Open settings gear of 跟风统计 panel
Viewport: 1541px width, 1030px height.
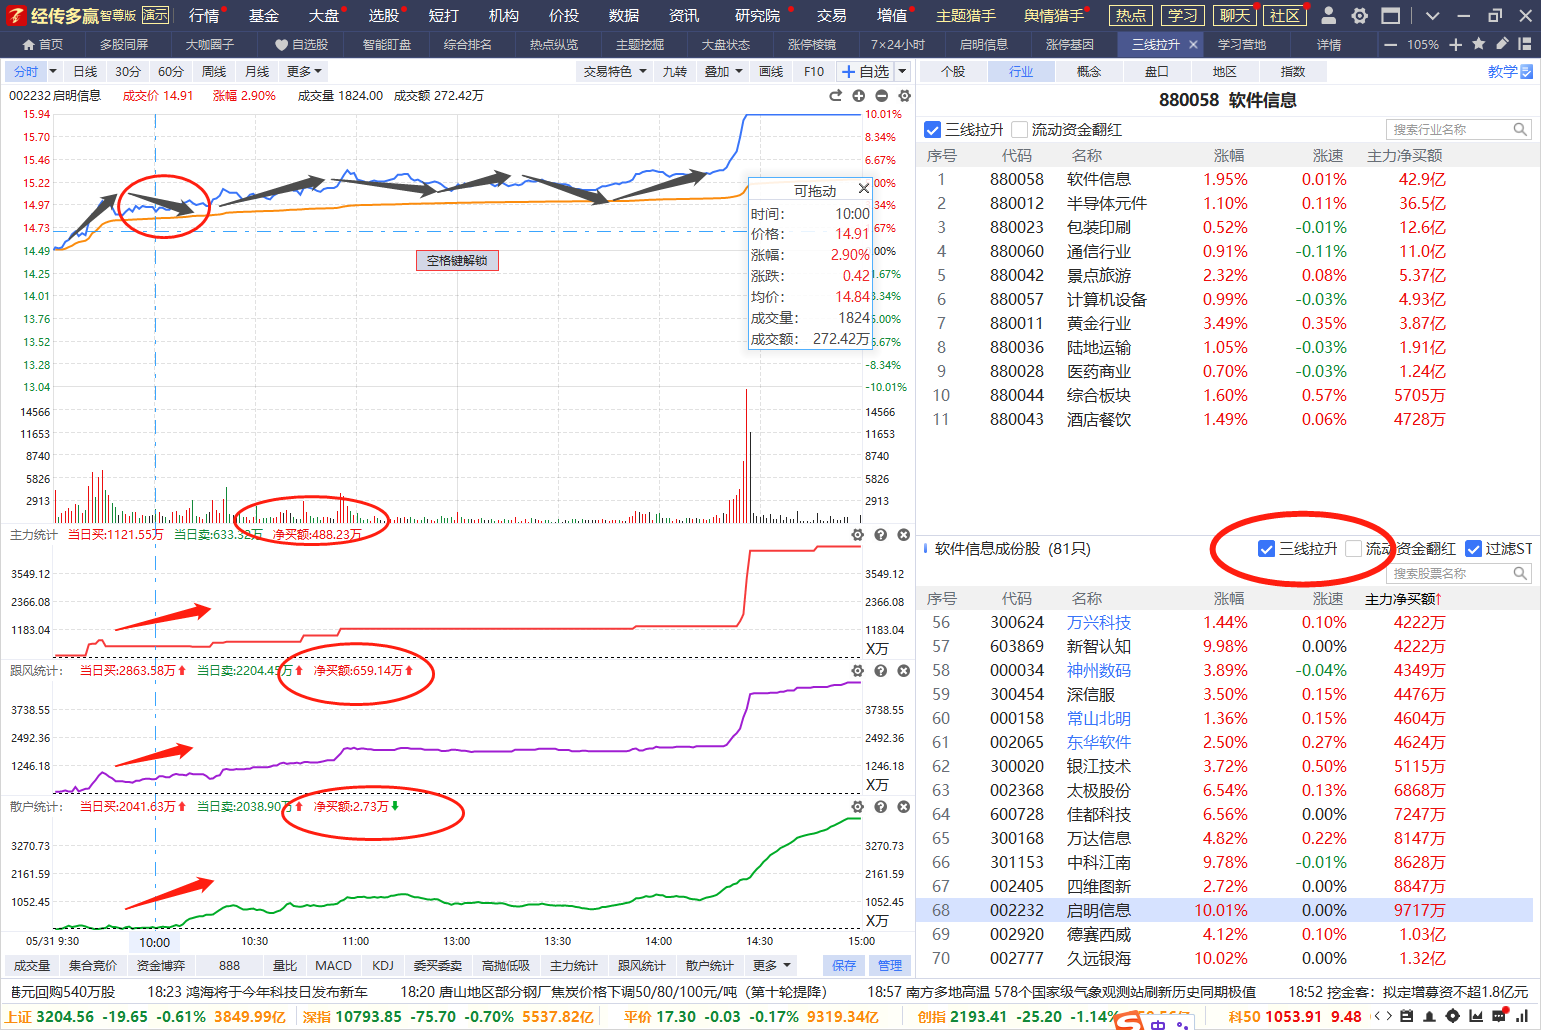[857, 670]
